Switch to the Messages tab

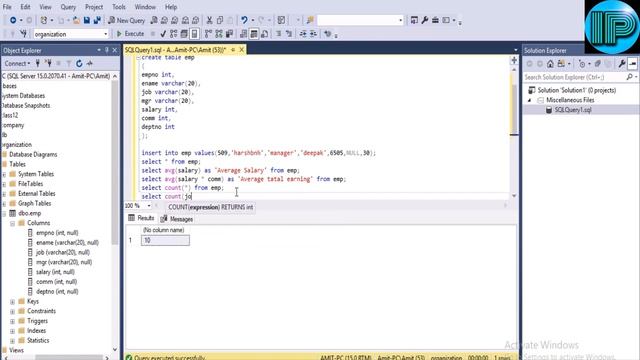pyautogui.click(x=177, y=219)
